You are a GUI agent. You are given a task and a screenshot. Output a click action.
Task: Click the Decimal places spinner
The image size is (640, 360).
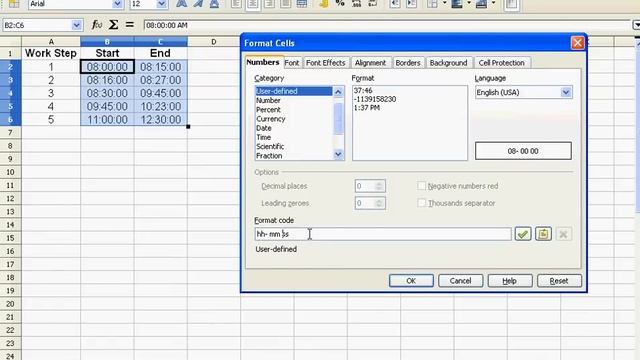[379, 186]
